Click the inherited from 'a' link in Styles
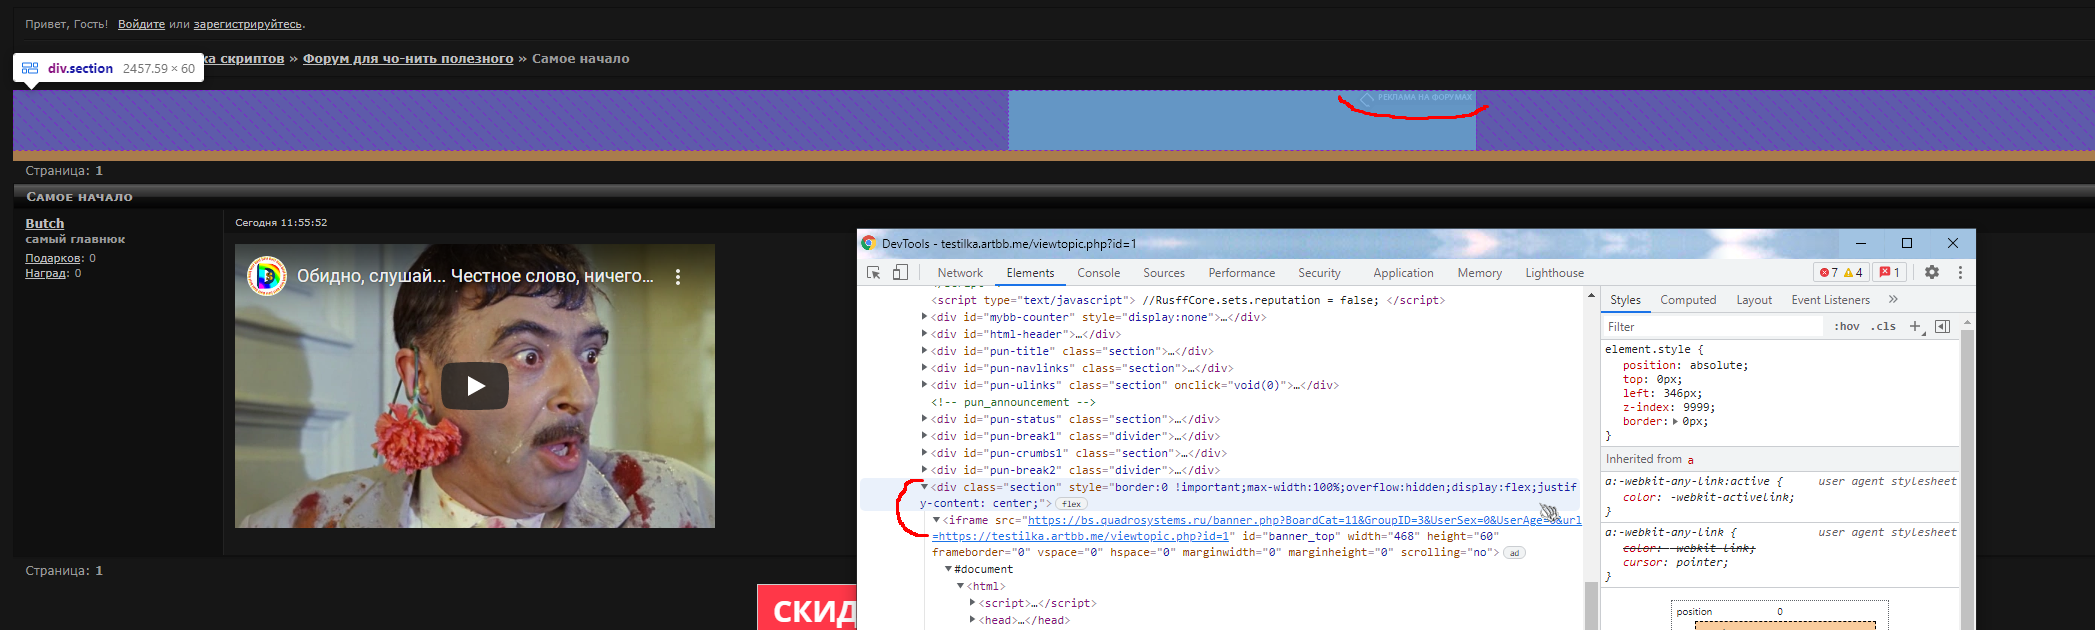Viewport: 2095px width, 630px height. 1691,460
